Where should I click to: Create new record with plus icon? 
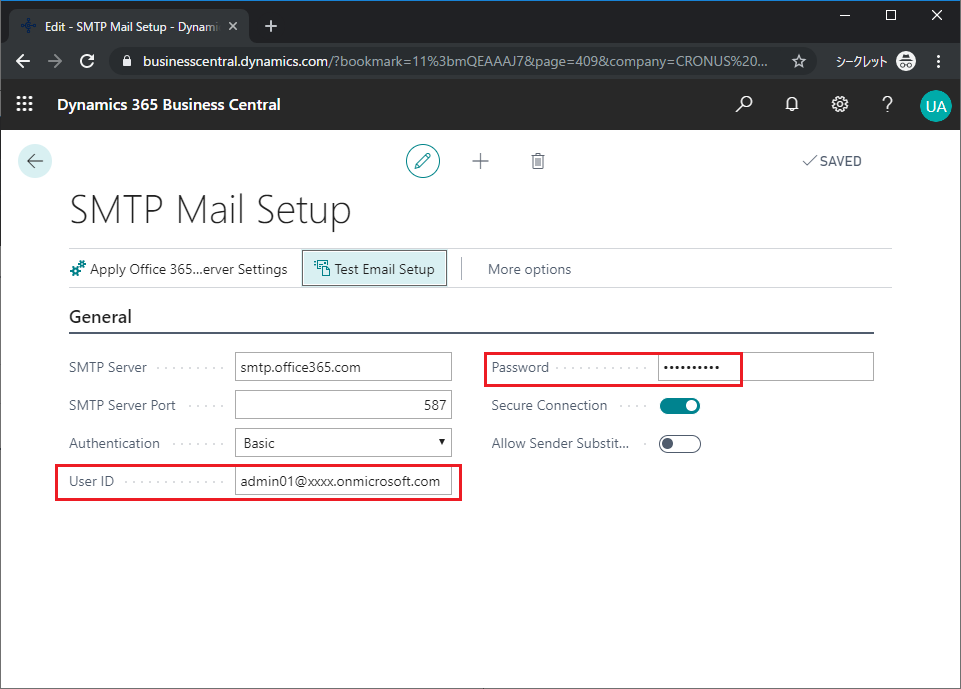[x=480, y=161]
